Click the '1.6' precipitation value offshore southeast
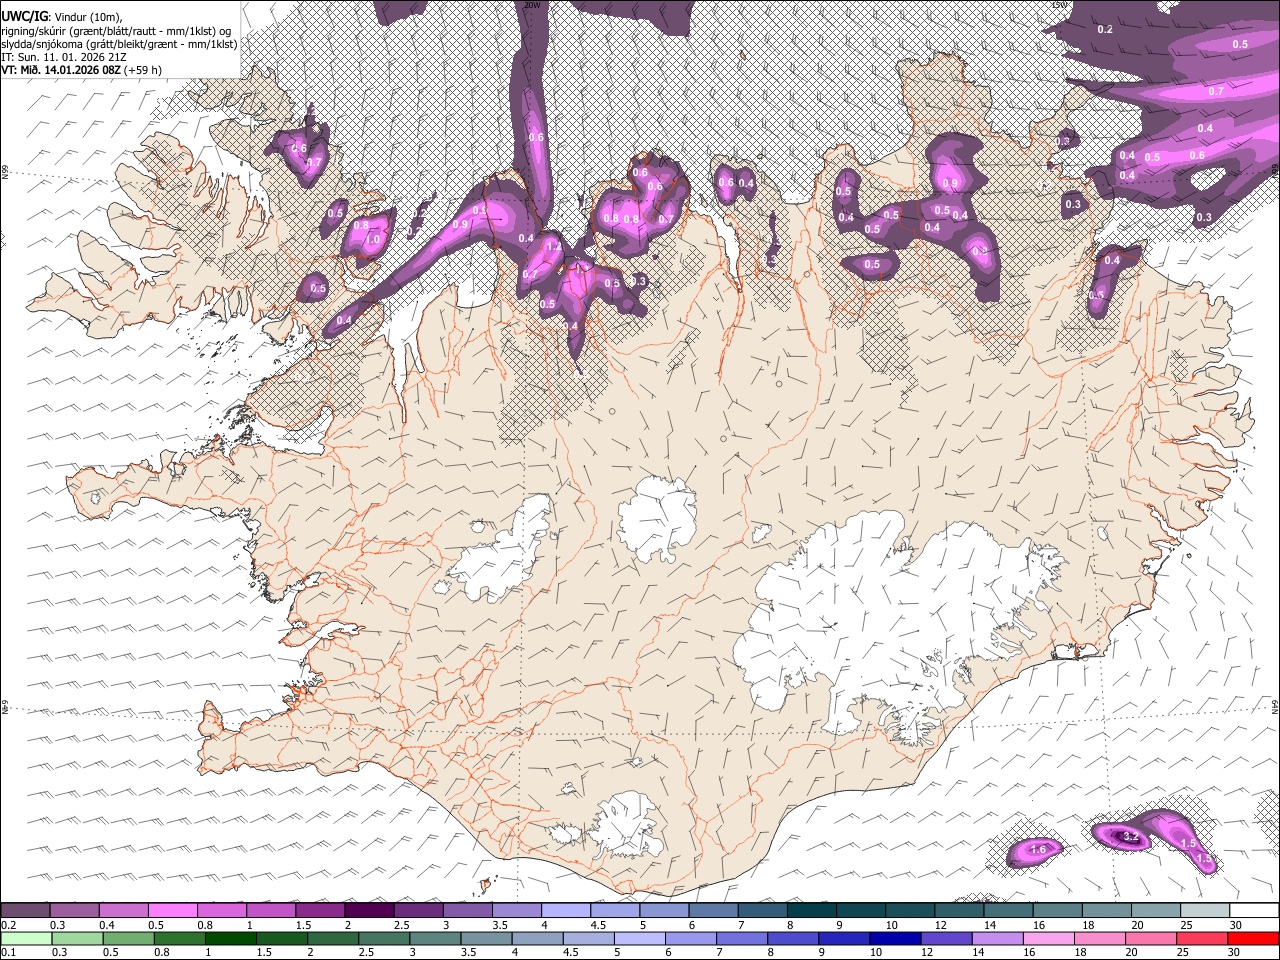The image size is (1280, 960). (1038, 850)
